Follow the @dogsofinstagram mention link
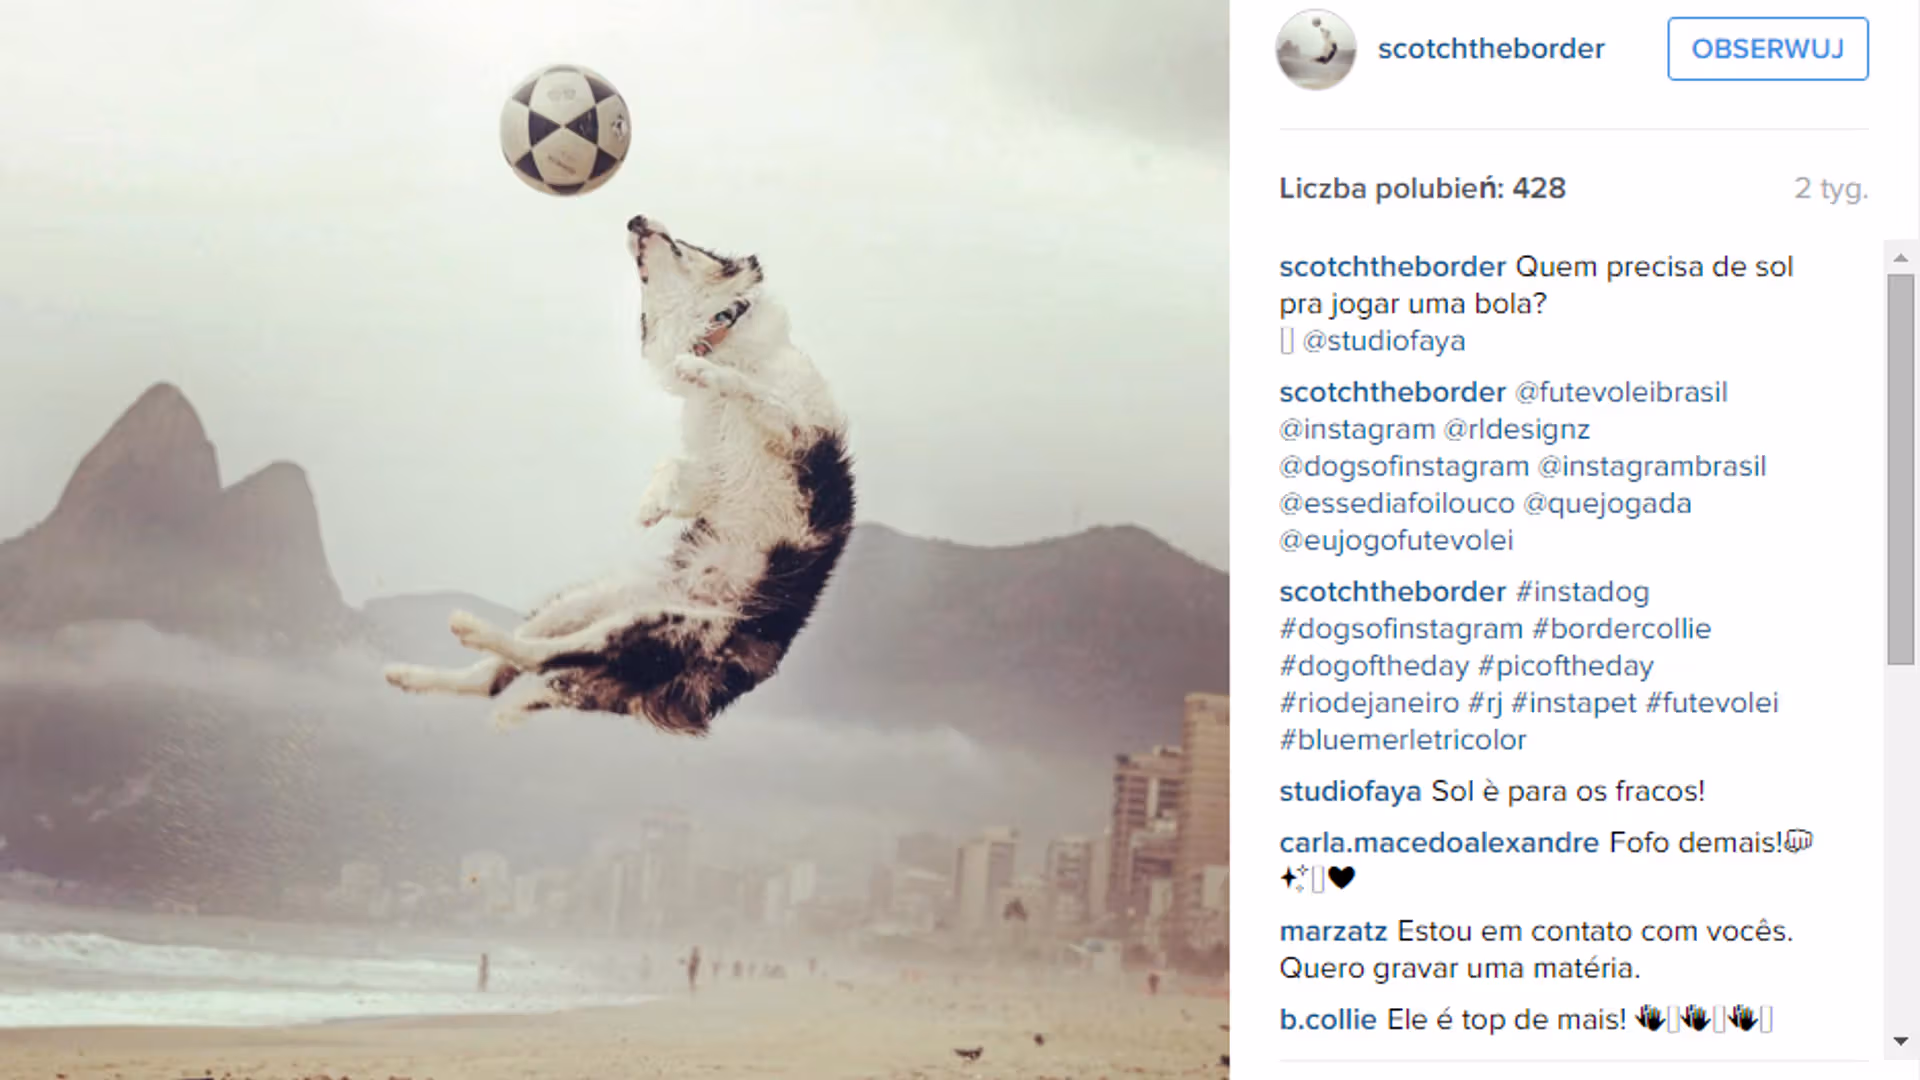 [x=1404, y=466]
